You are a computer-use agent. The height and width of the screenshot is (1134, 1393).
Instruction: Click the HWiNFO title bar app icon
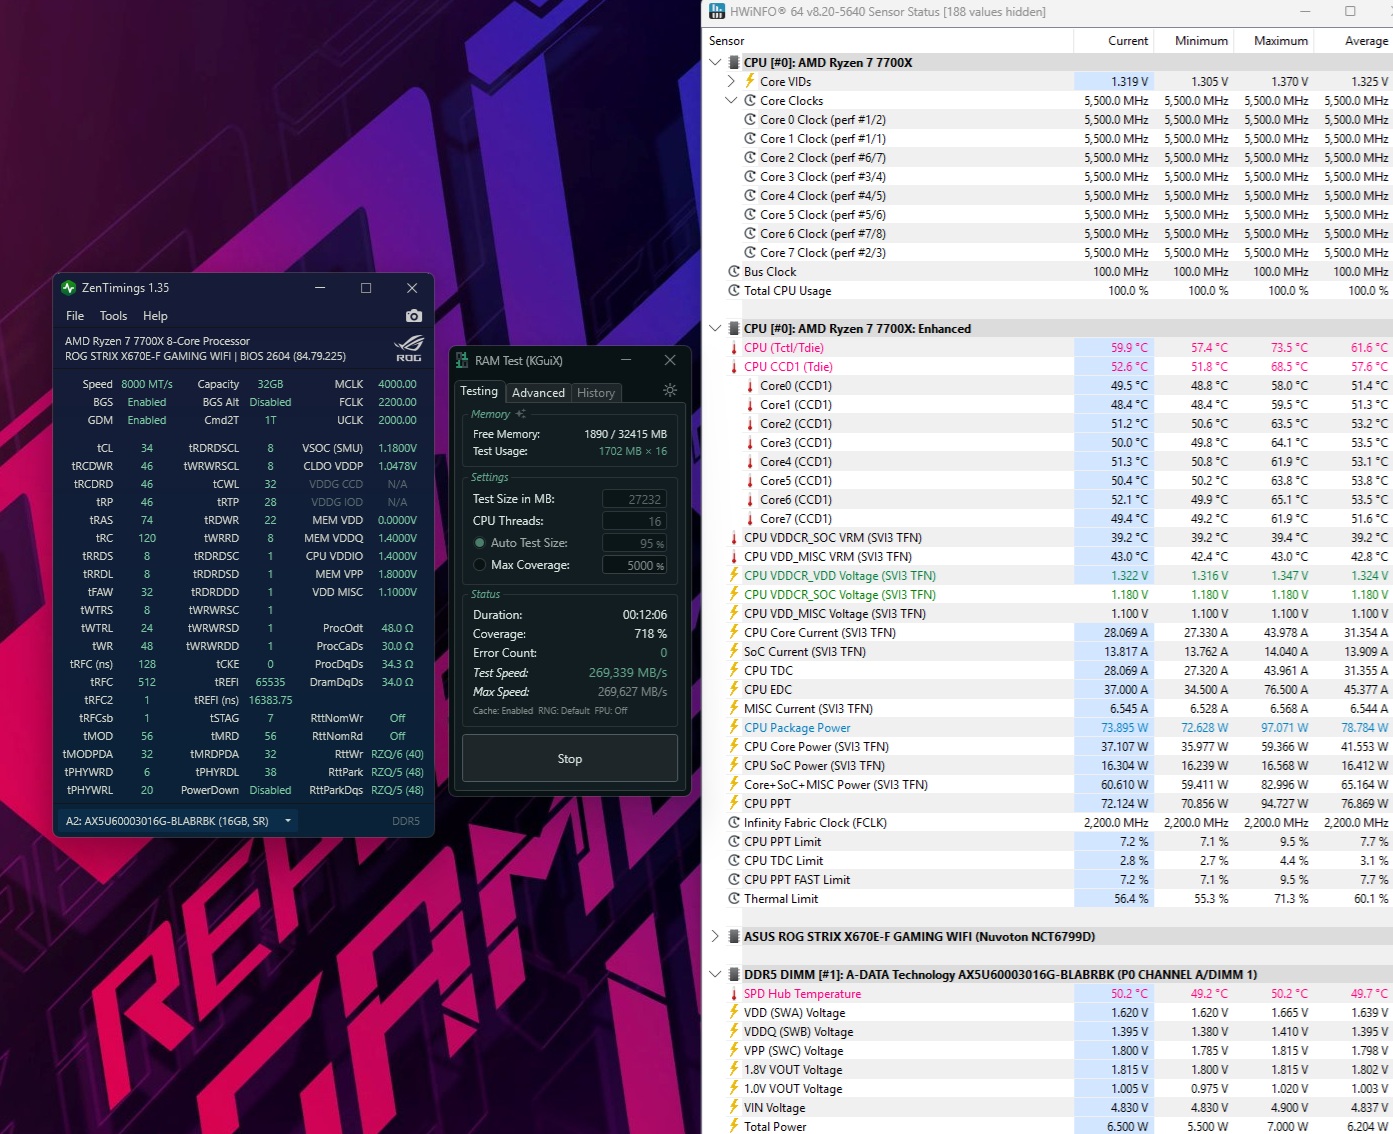[x=717, y=12]
